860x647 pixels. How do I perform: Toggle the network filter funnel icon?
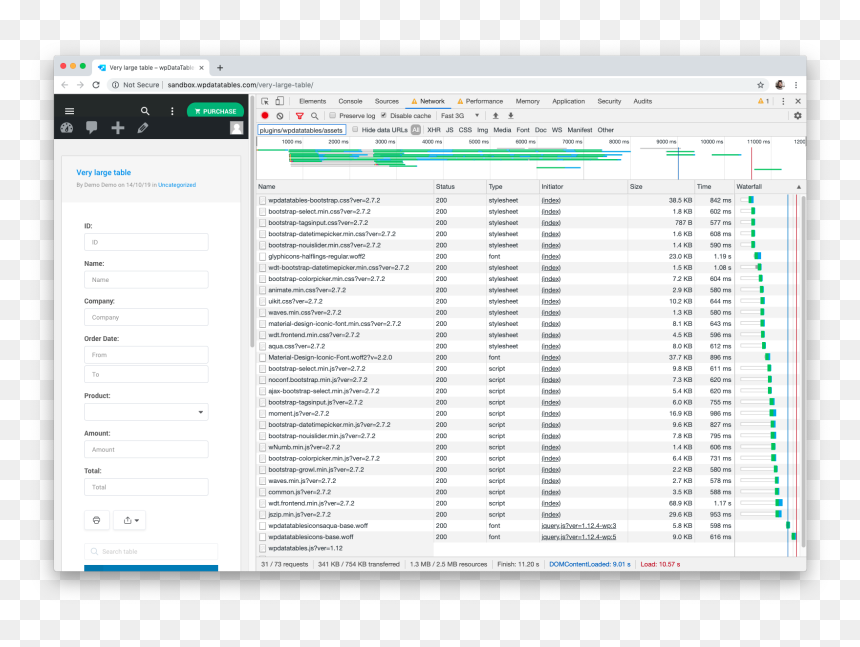click(x=299, y=116)
